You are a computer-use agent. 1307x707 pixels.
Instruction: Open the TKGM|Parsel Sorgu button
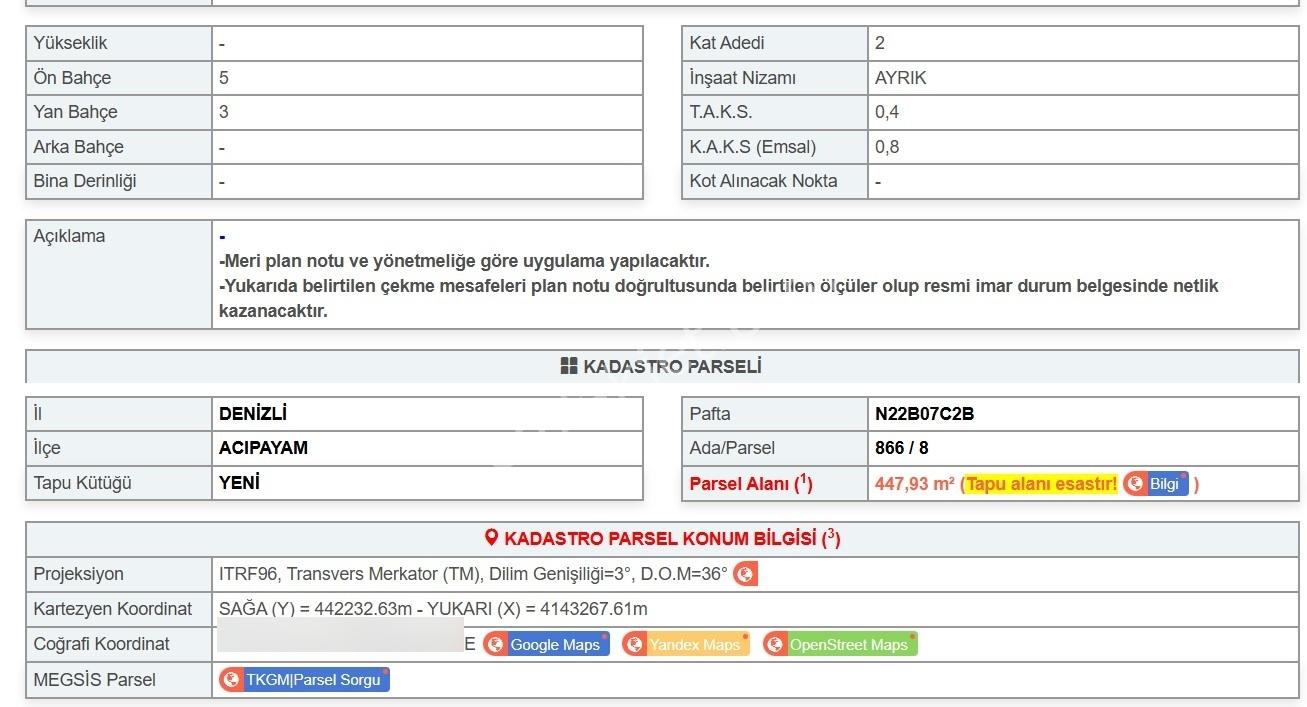click(x=304, y=680)
